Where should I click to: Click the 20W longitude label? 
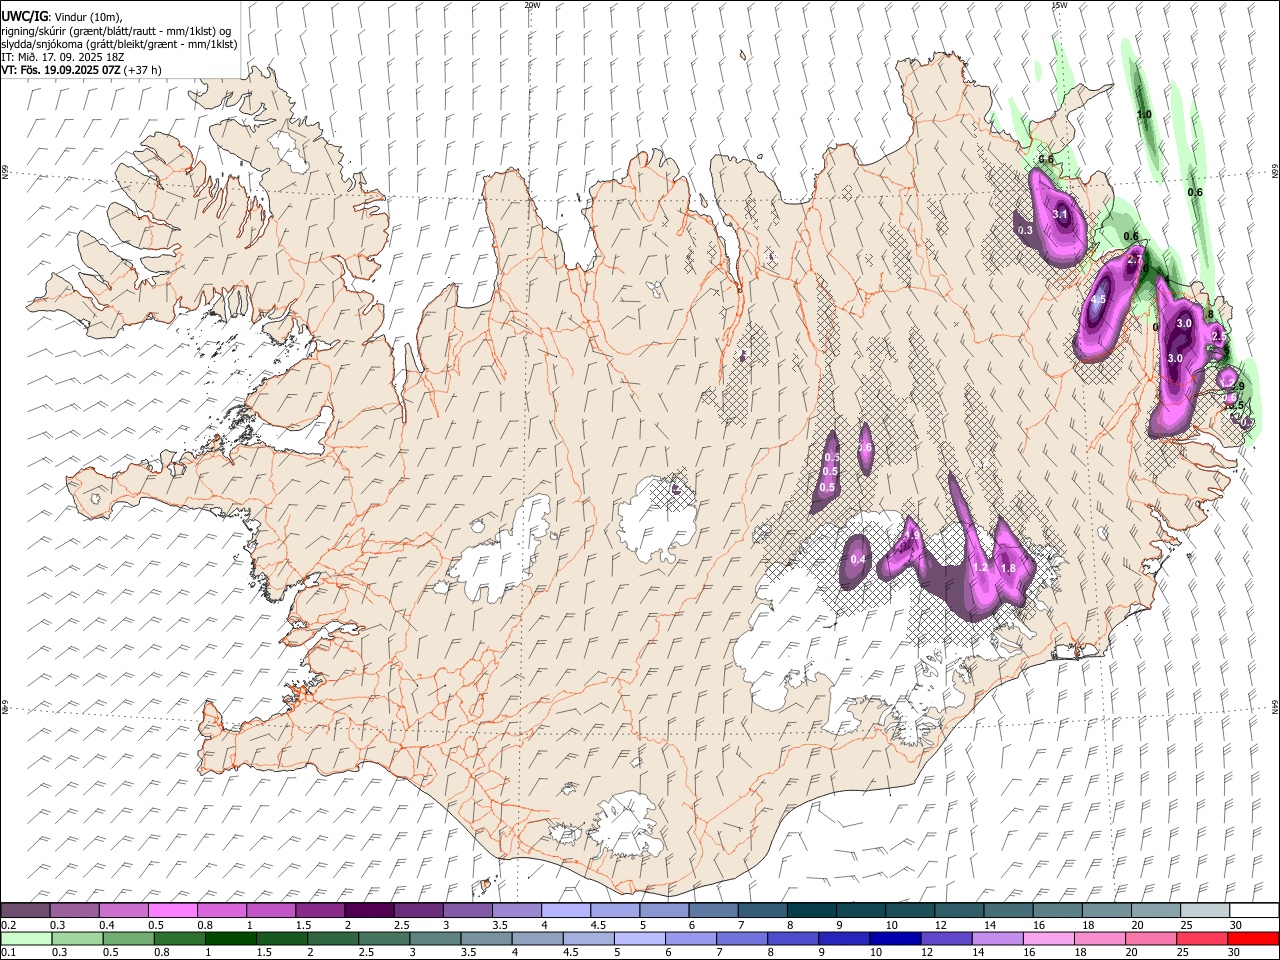532,5
